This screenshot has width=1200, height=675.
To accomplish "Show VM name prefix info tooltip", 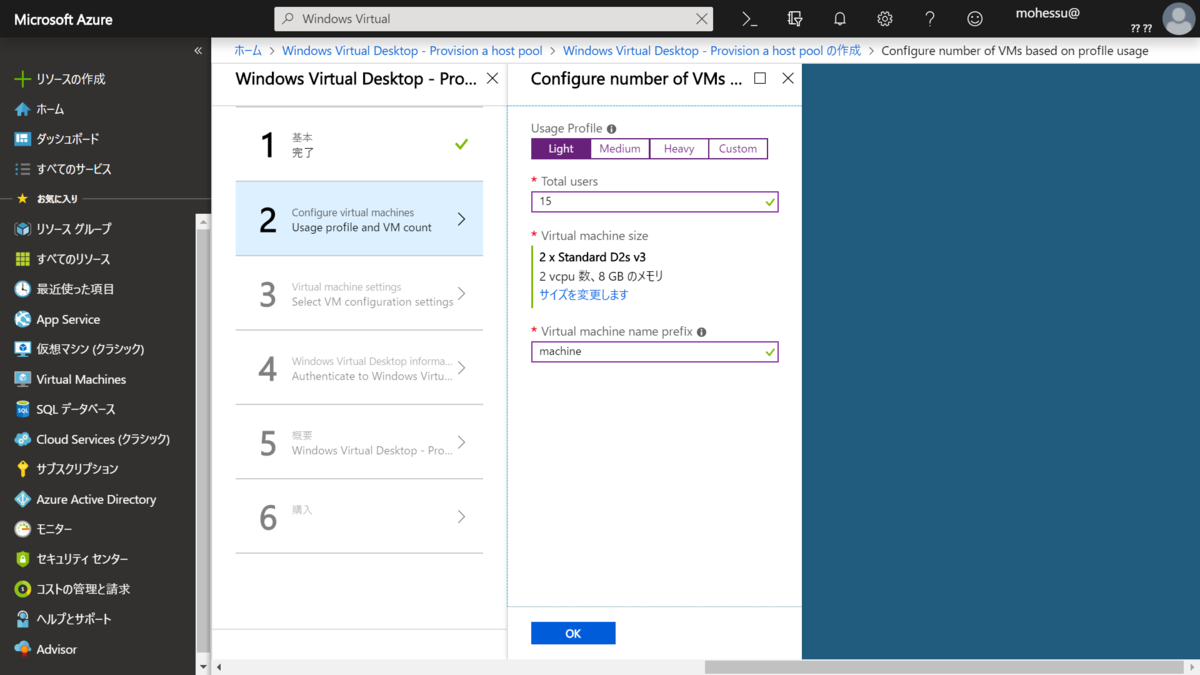I will [x=702, y=332].
